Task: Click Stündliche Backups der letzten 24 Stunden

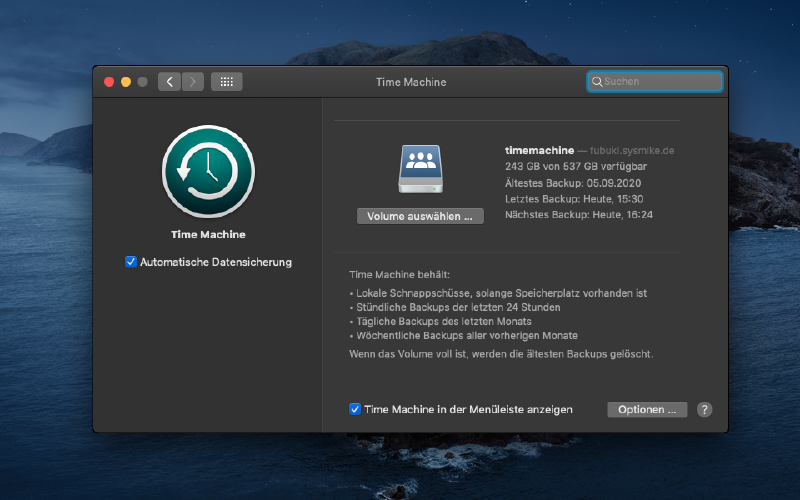Action: pyautogui.click(x=455, y=308)
